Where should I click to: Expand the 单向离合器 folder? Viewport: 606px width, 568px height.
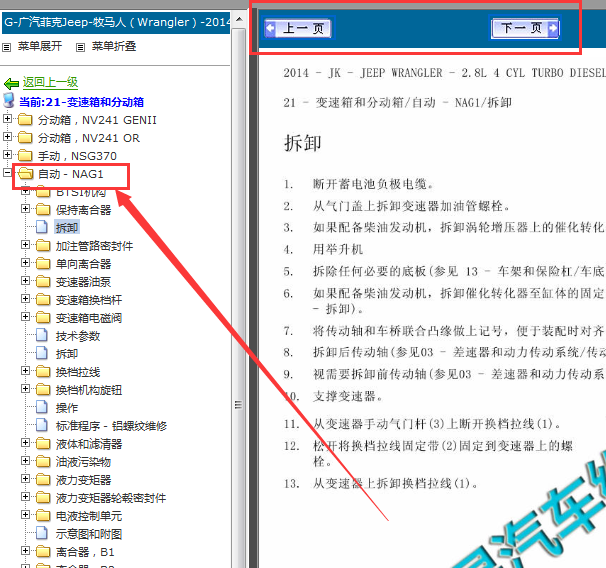coord(25,263)
